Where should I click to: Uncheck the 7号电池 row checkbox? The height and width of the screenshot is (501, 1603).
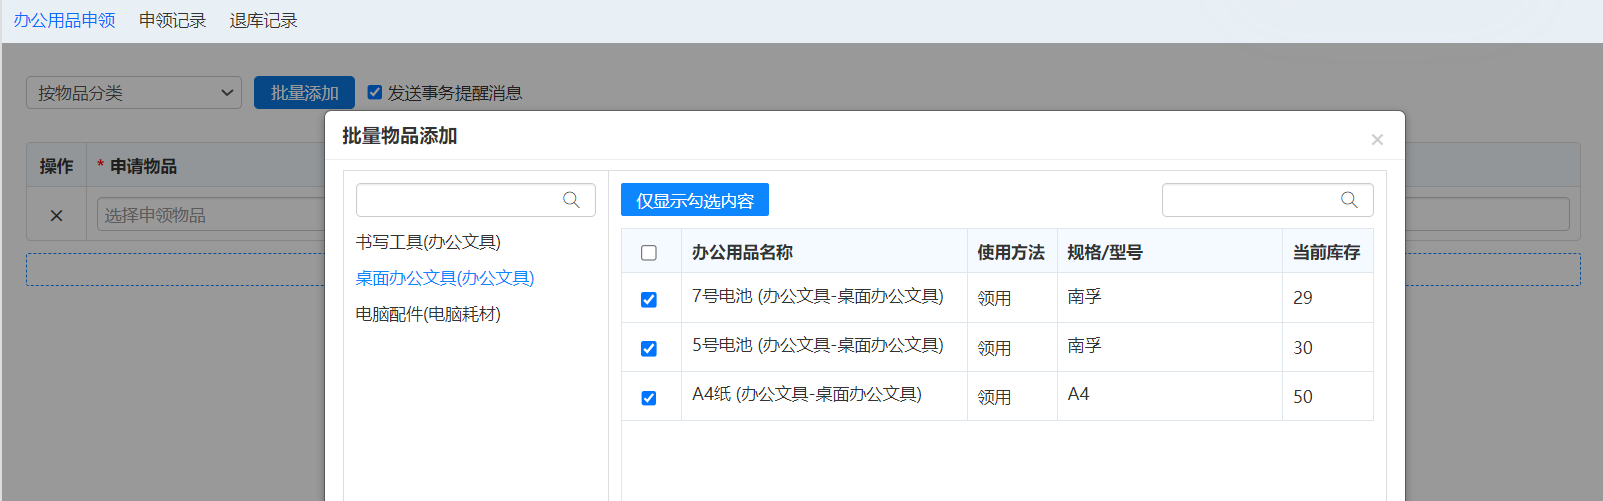point(649,299)
